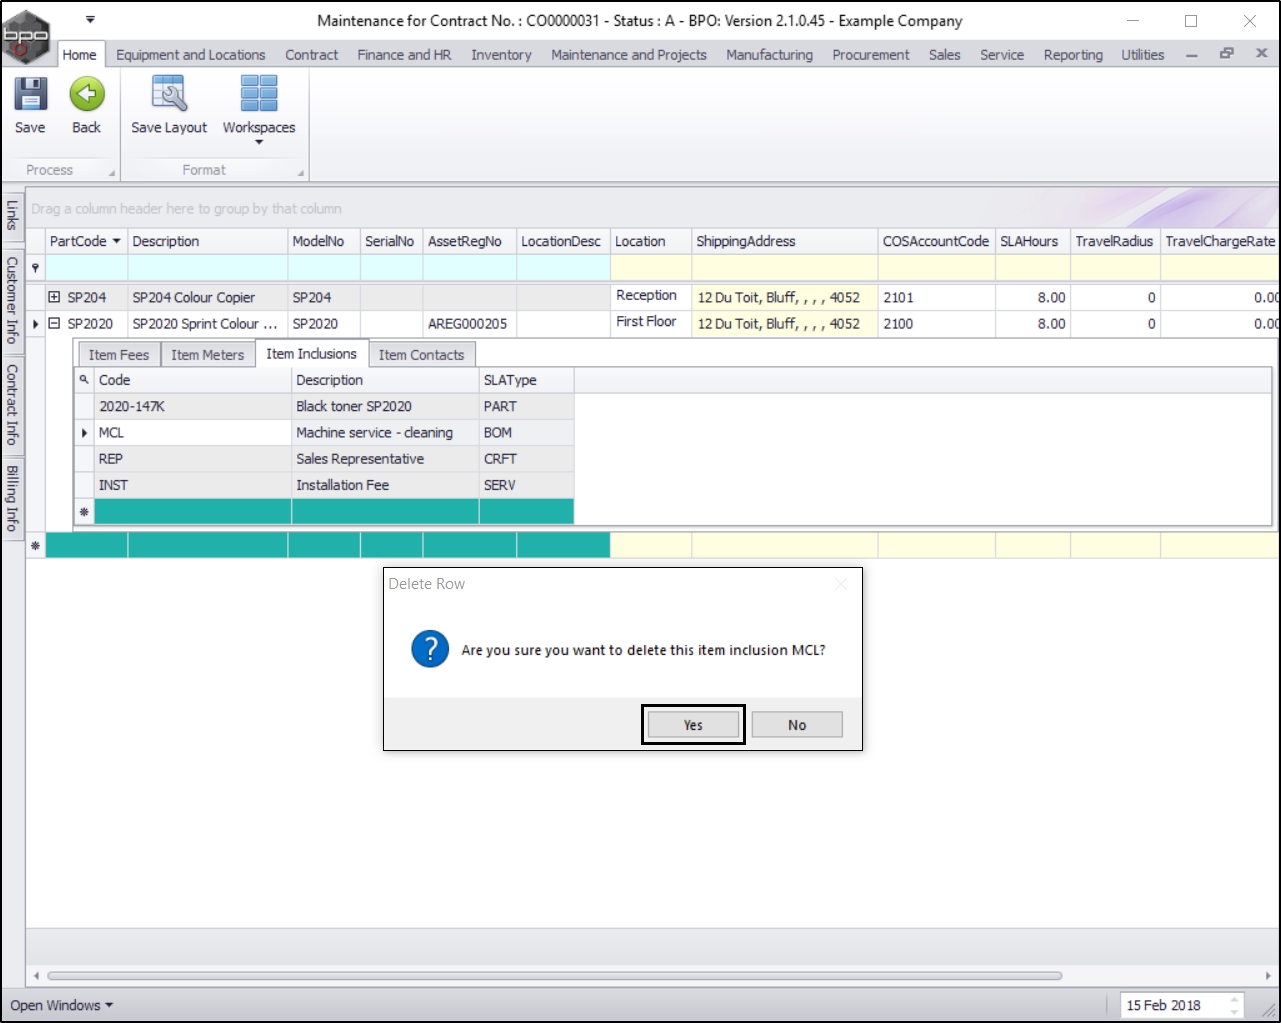Click the Reception location cell
Viewport: 1281px width, 1023px height.
click(x=651, y=296)
